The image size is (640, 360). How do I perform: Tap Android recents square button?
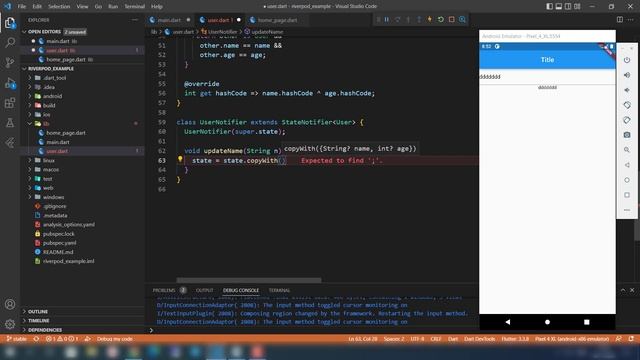tap(587, 322)
